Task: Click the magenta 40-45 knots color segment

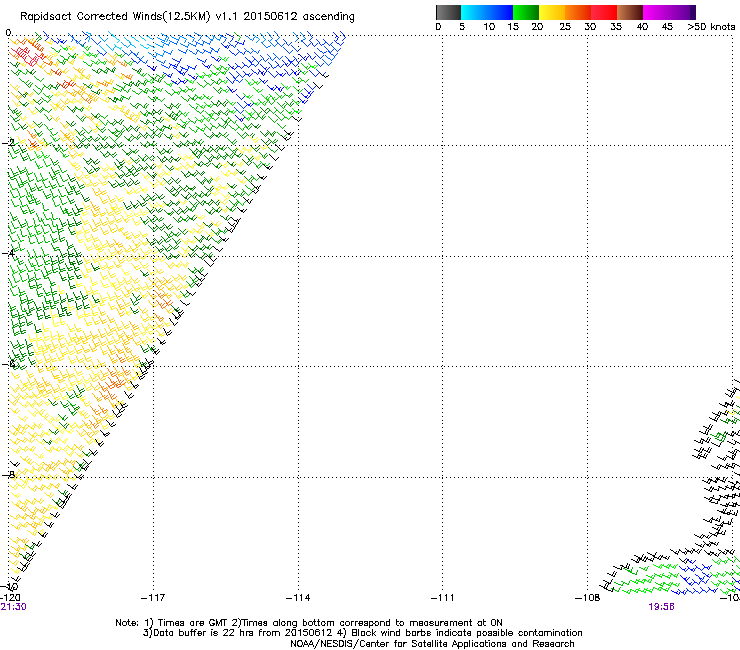Action: pos(656,12)
